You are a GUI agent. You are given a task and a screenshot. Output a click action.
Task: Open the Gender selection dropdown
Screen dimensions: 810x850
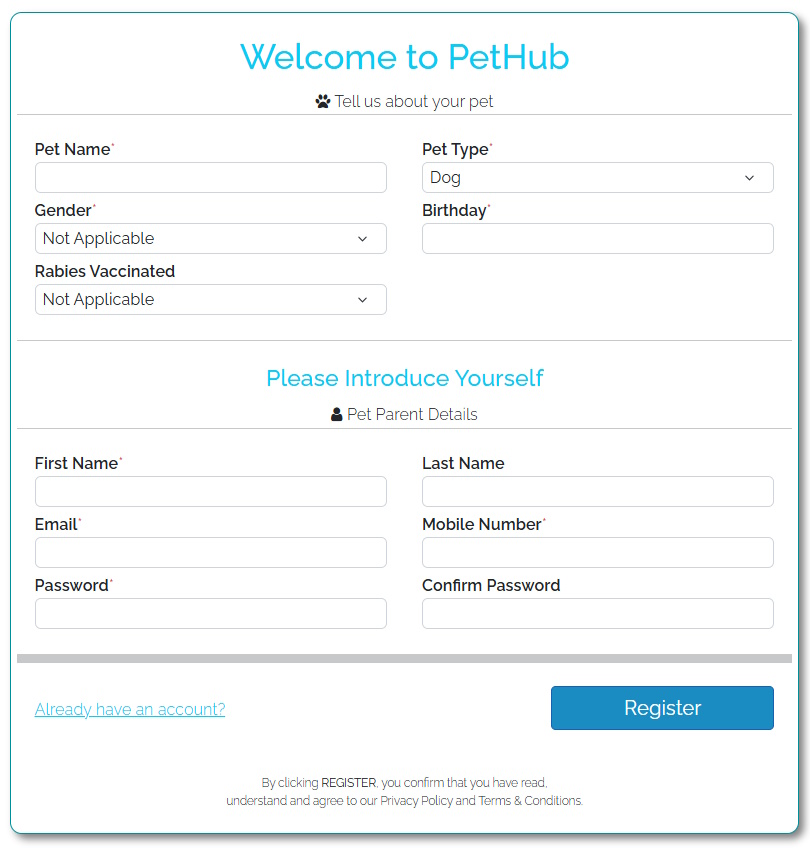click(210, 238)
